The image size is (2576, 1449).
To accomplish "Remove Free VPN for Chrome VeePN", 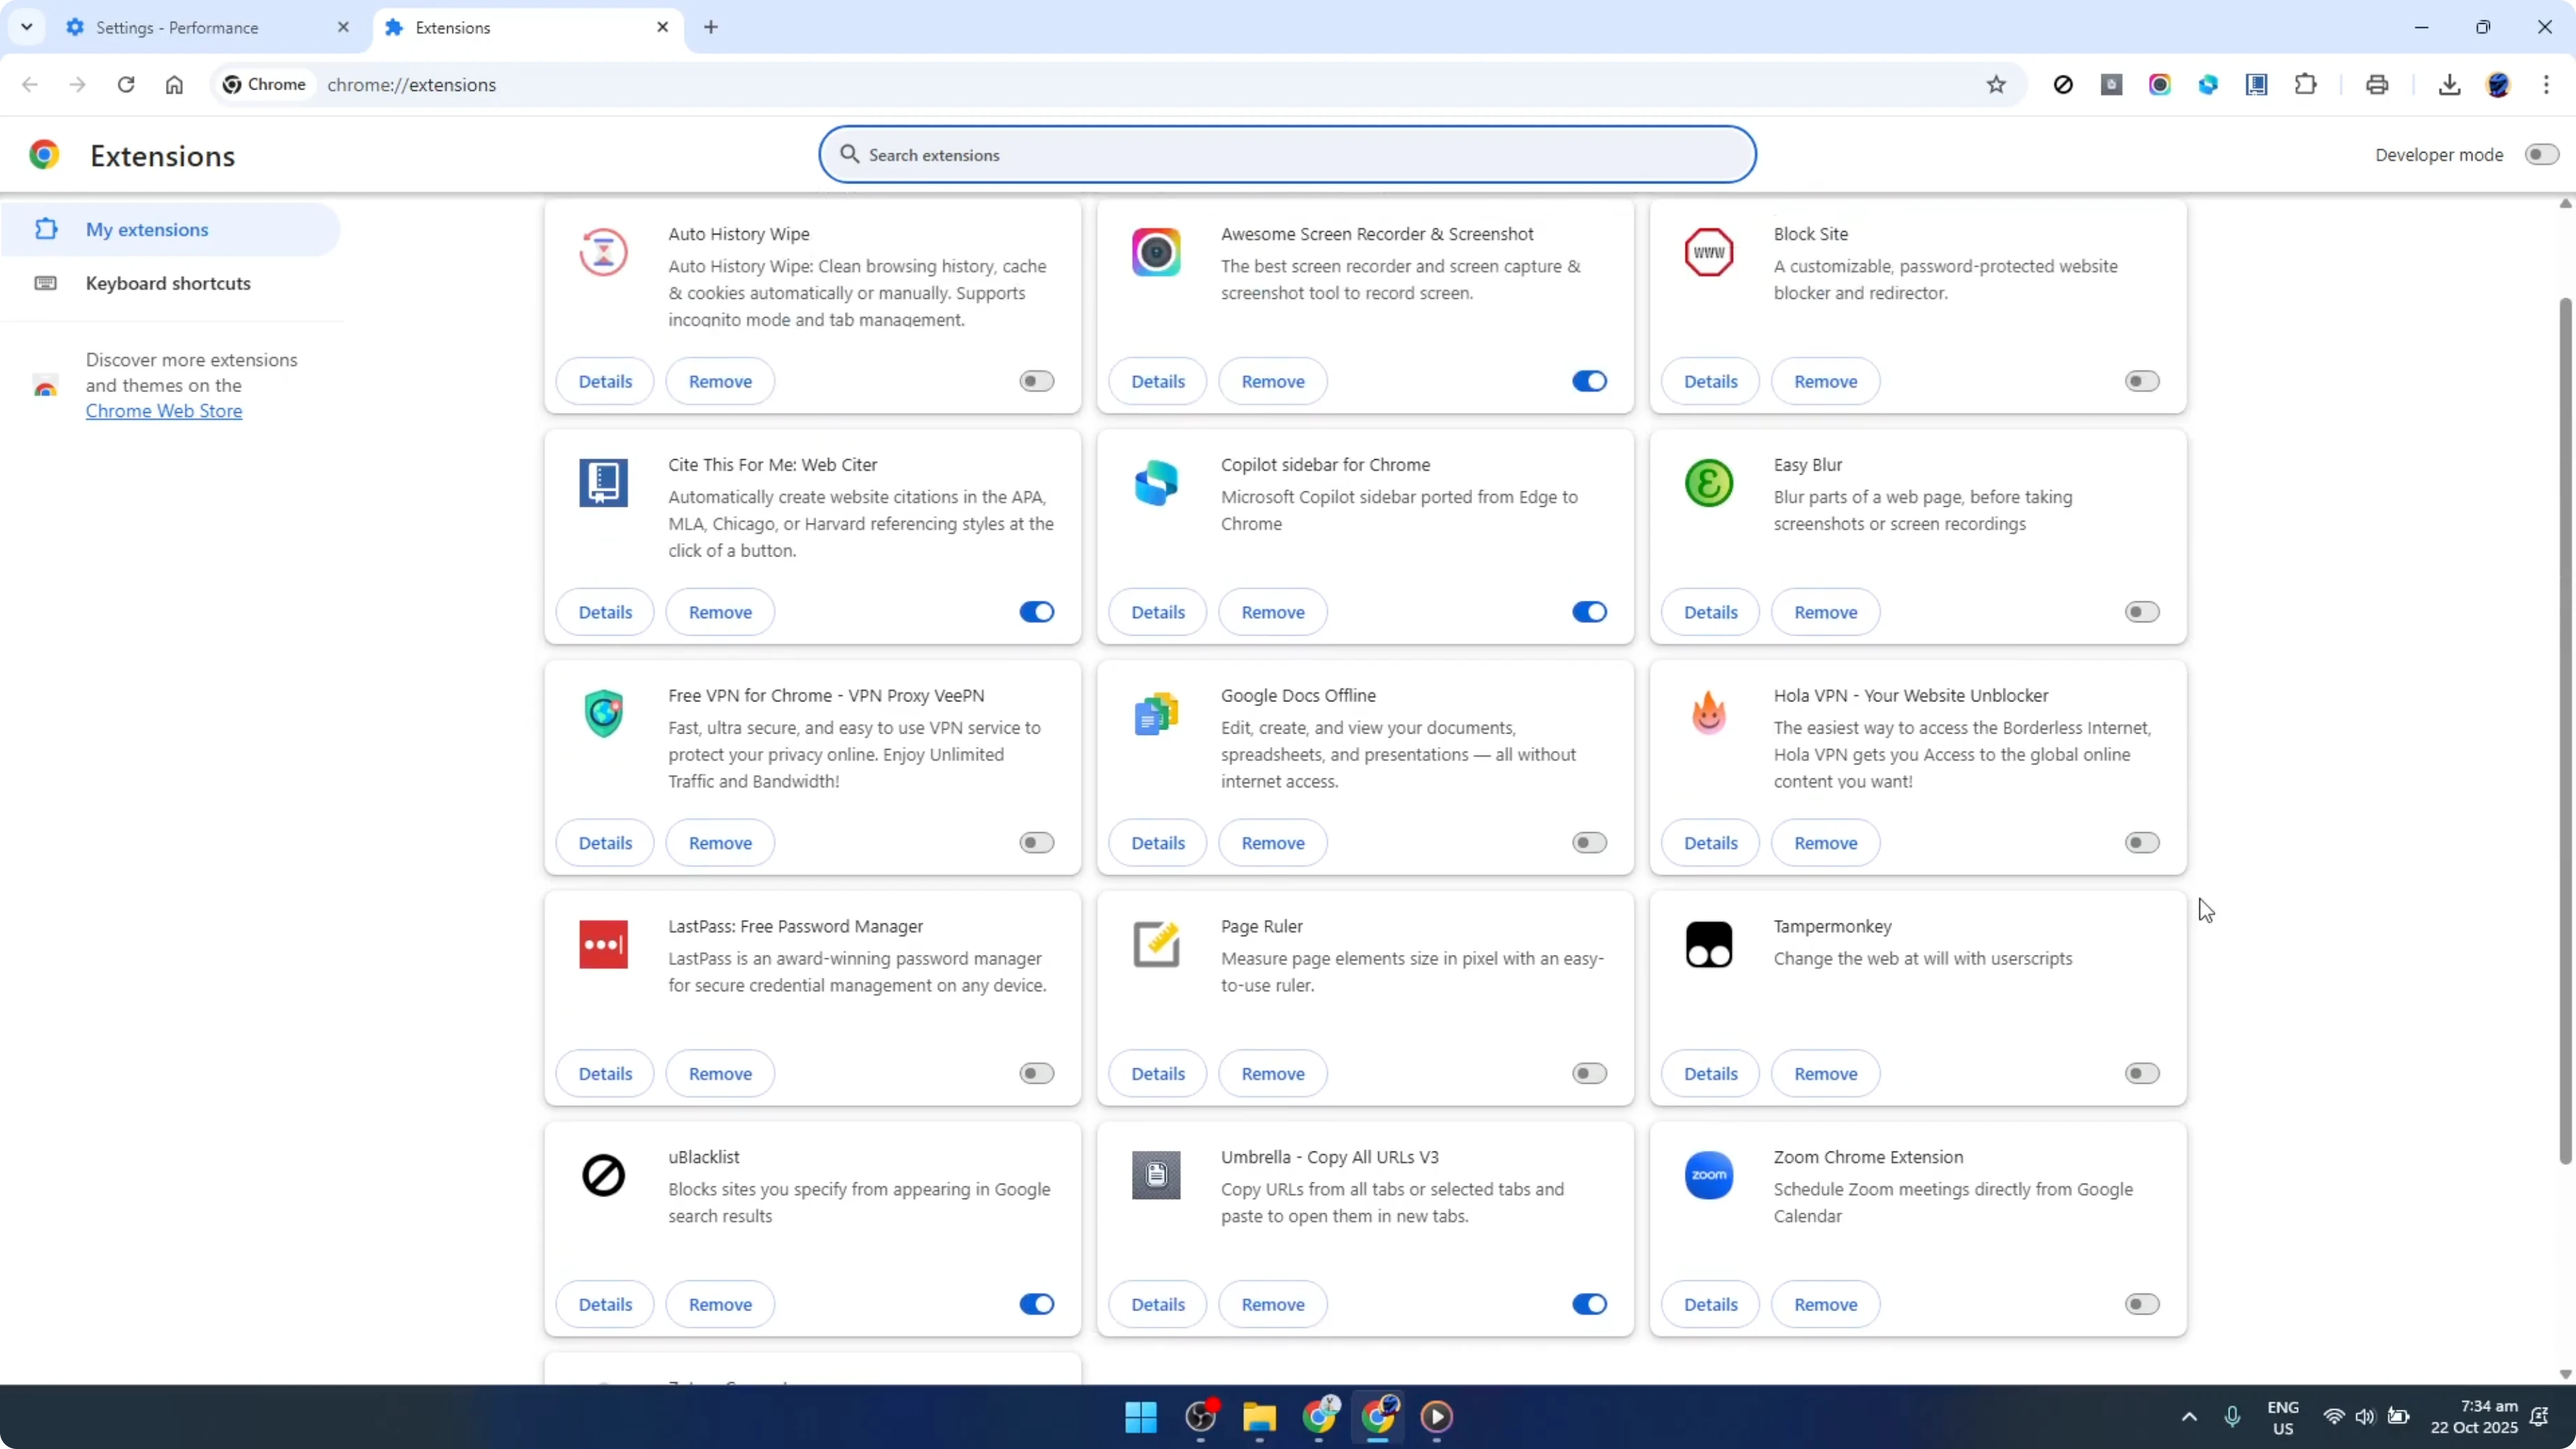I will coord(720,843).
